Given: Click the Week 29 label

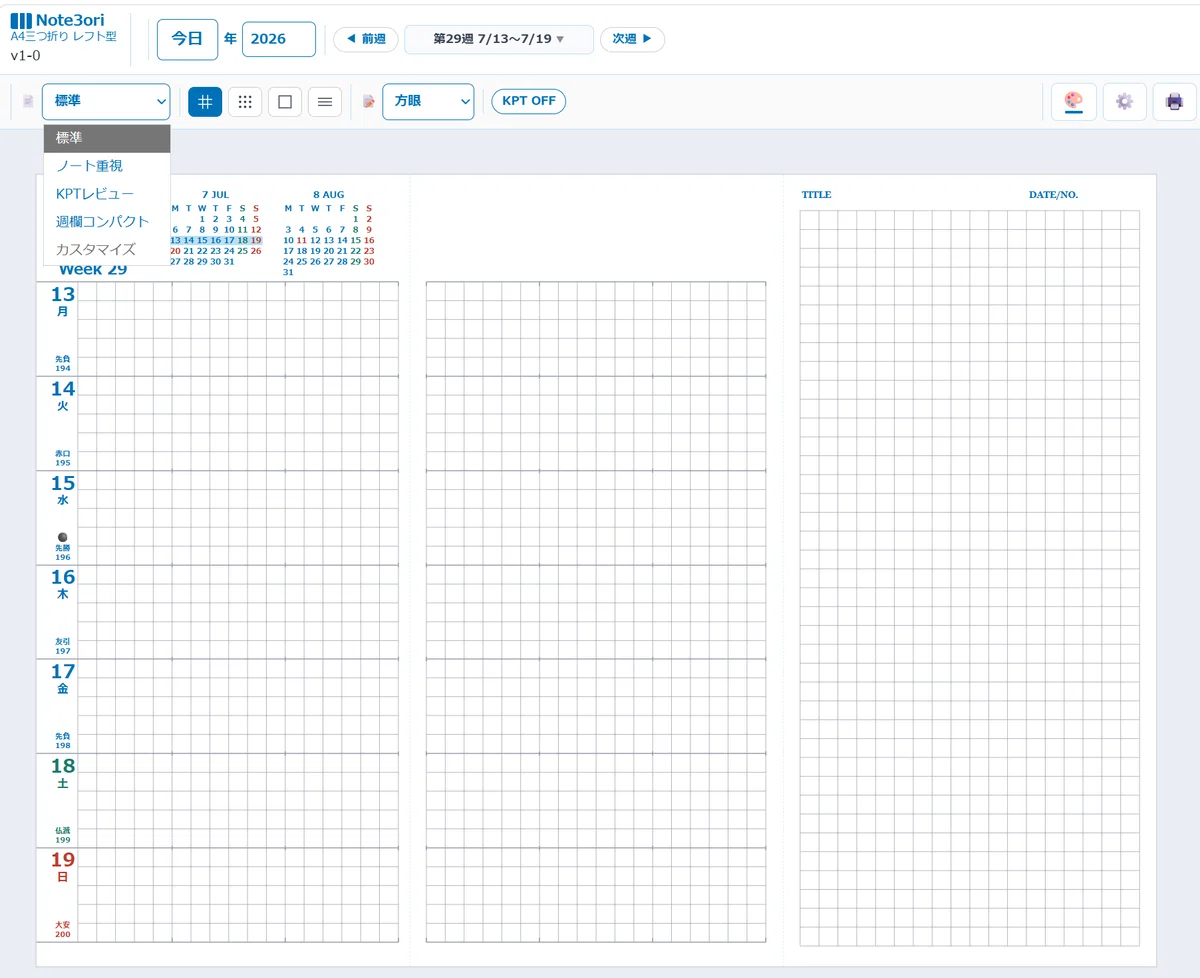Looking at the screenshot, I should pos(93,270).
